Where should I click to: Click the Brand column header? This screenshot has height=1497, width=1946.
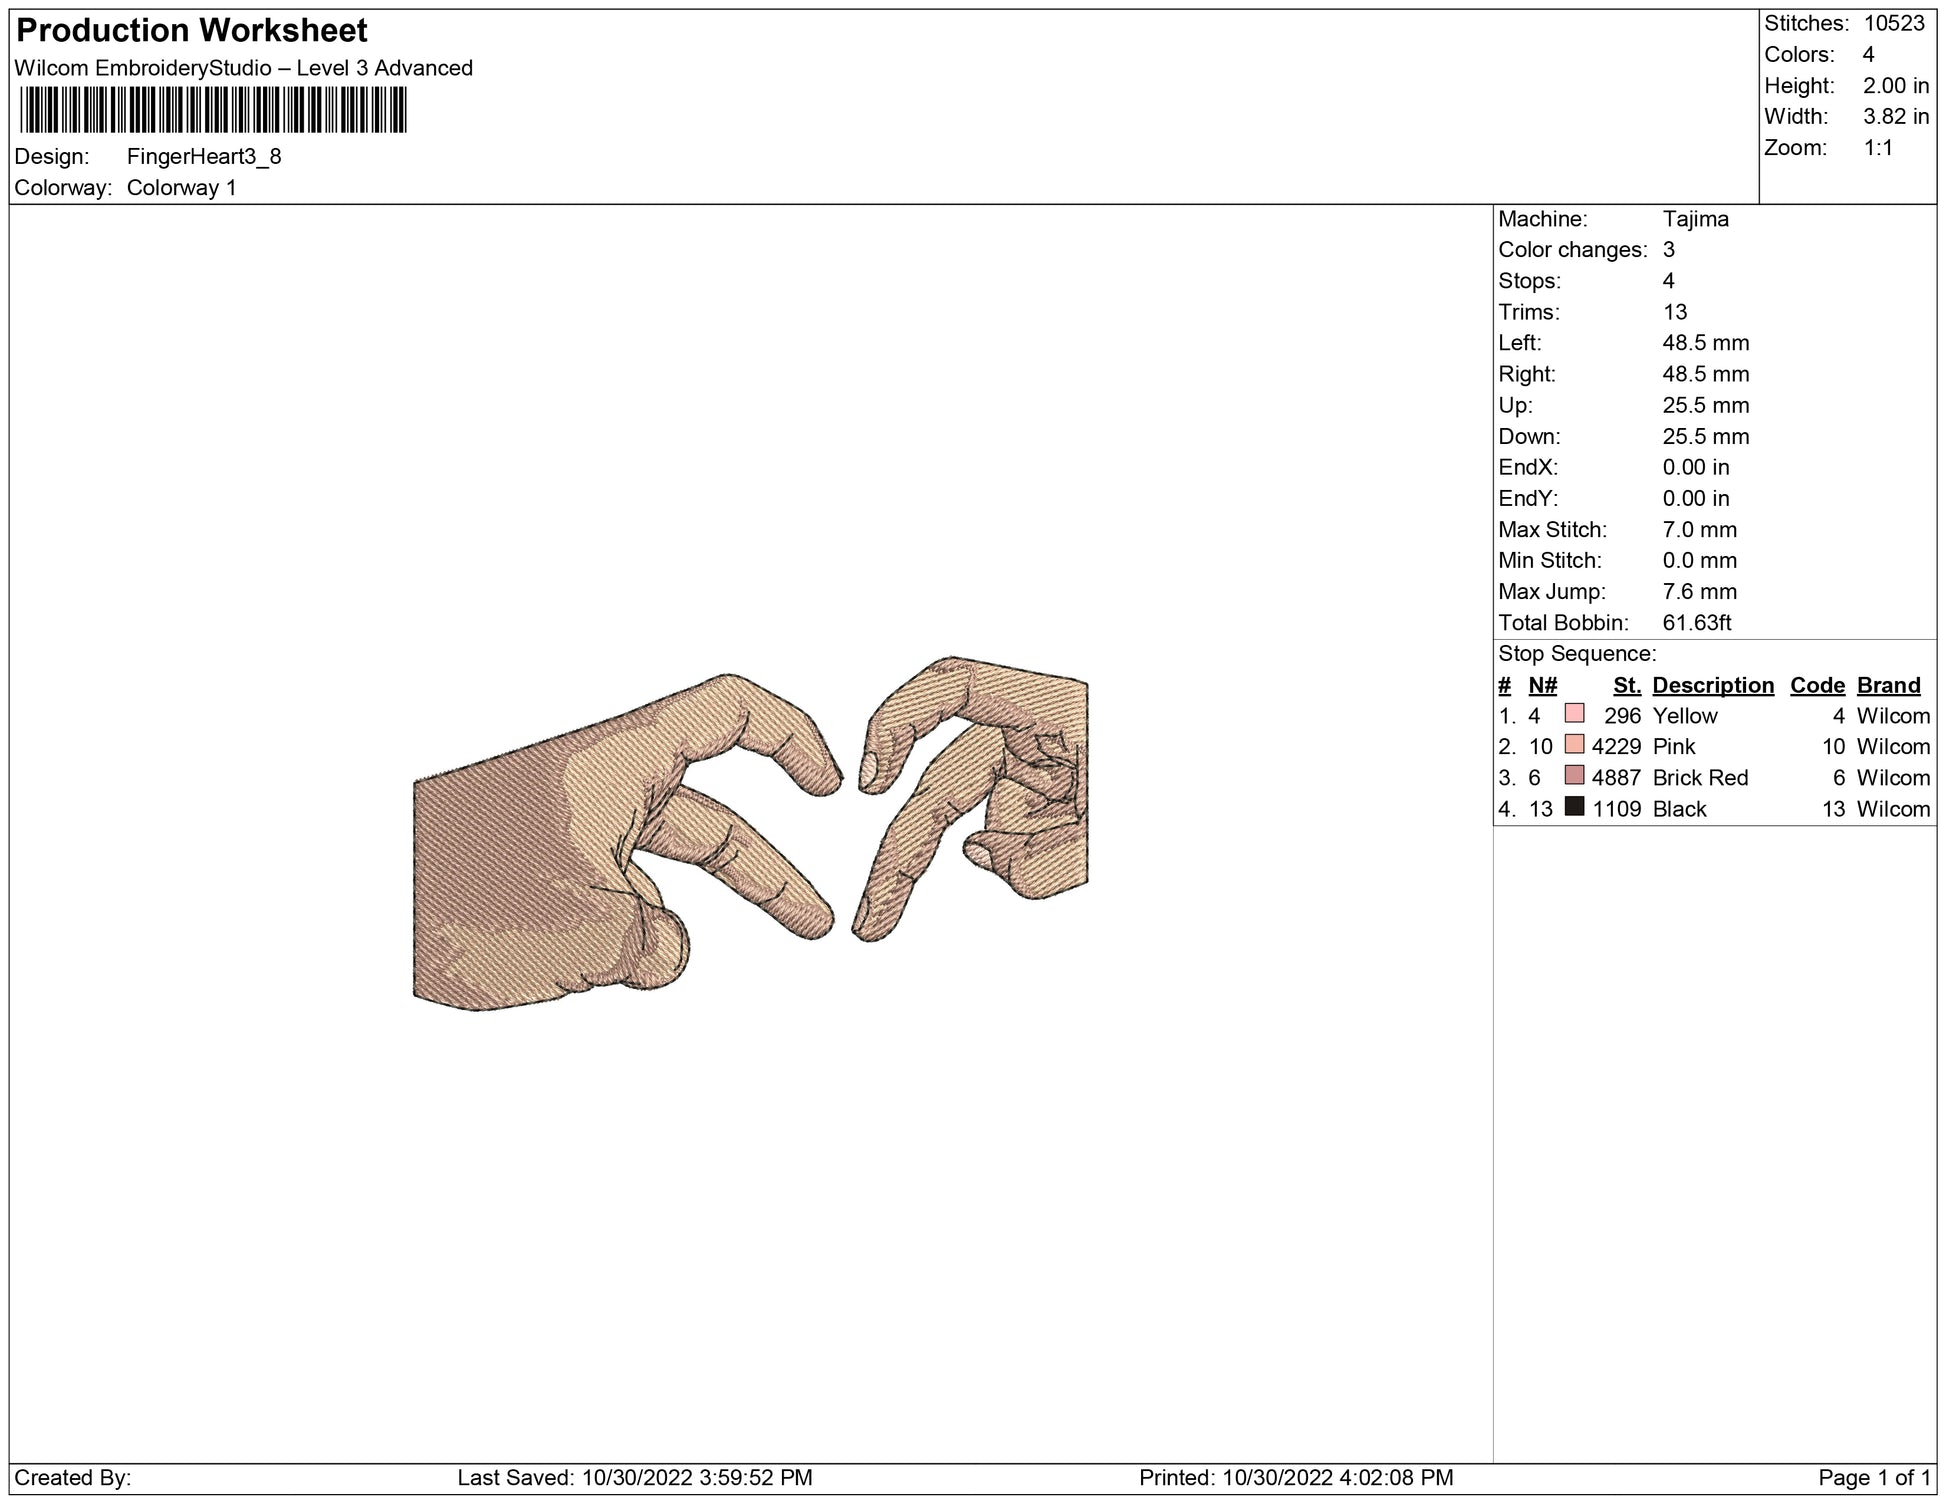click(1888, 685)
